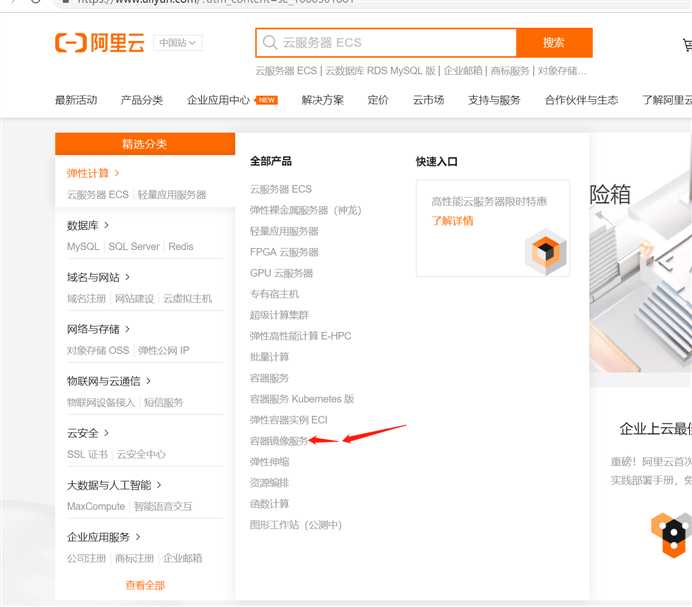Open the 公司注册 link
Image resolution: width=692 pixels, height=607 pixels.
click(86, 558)
